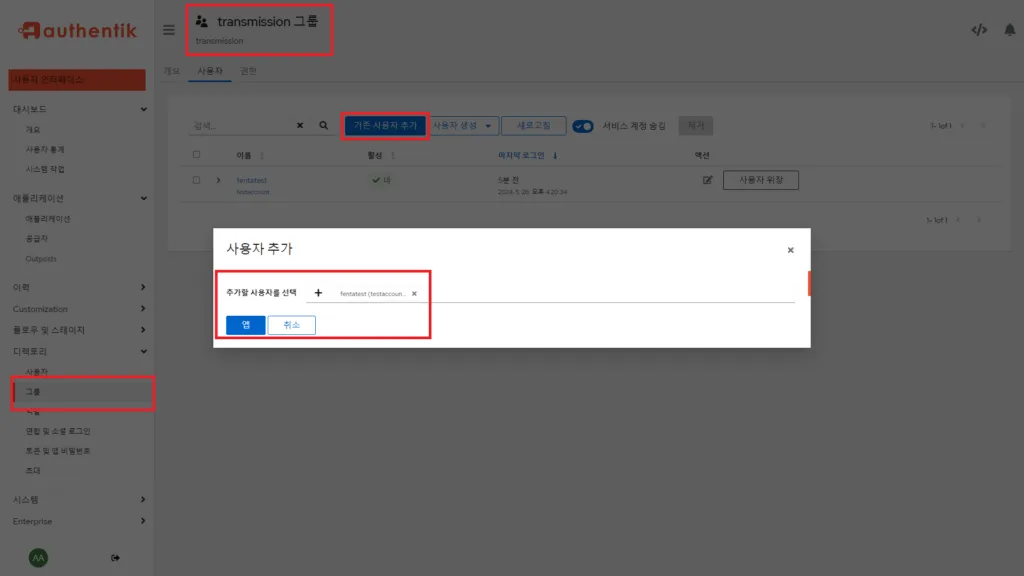The image size is (1024, 576).
Task: Expand the fentatest2 row chevron
Action: pyautogui.click(x=219, y=181)
